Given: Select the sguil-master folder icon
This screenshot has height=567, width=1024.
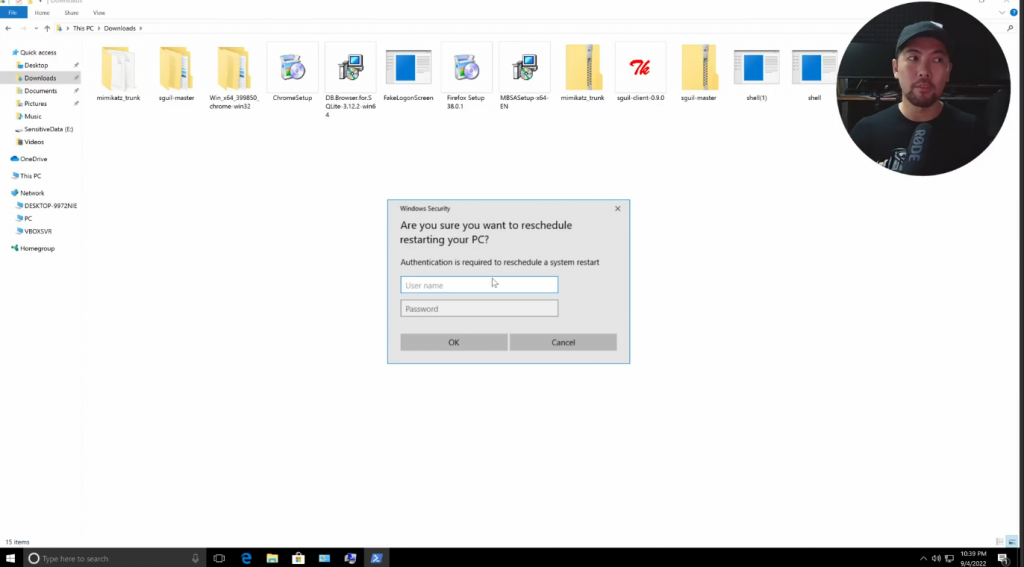Looking at the screenshot, I should 176,69.
